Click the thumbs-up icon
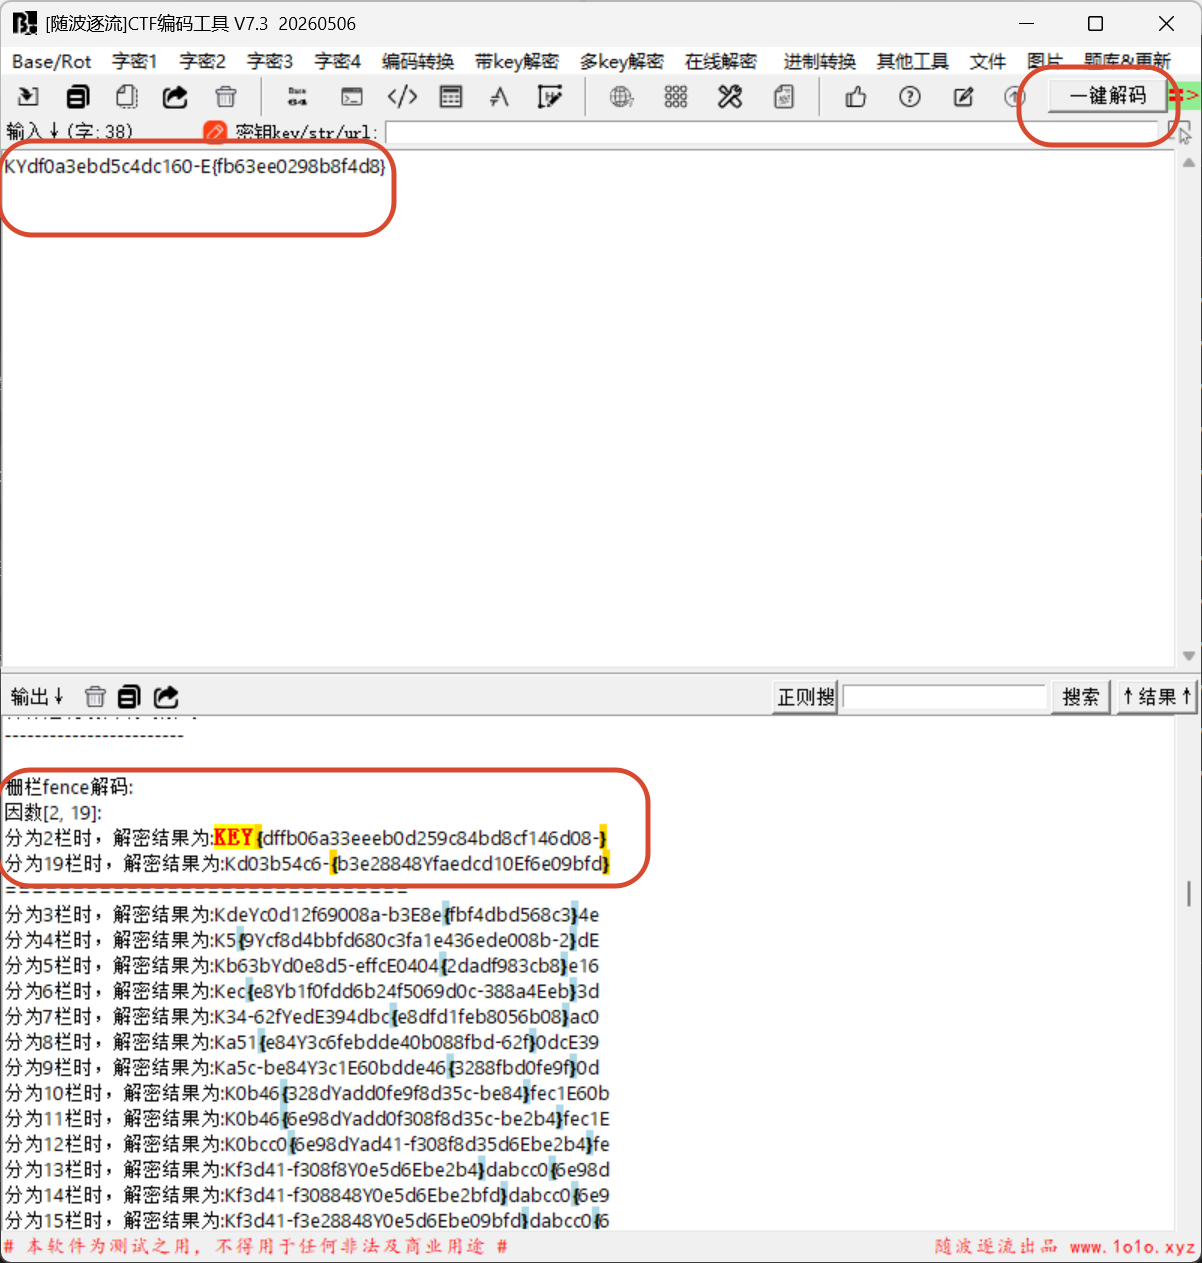The width and height of the screenshot is (1202, 1263). [856, 97]
